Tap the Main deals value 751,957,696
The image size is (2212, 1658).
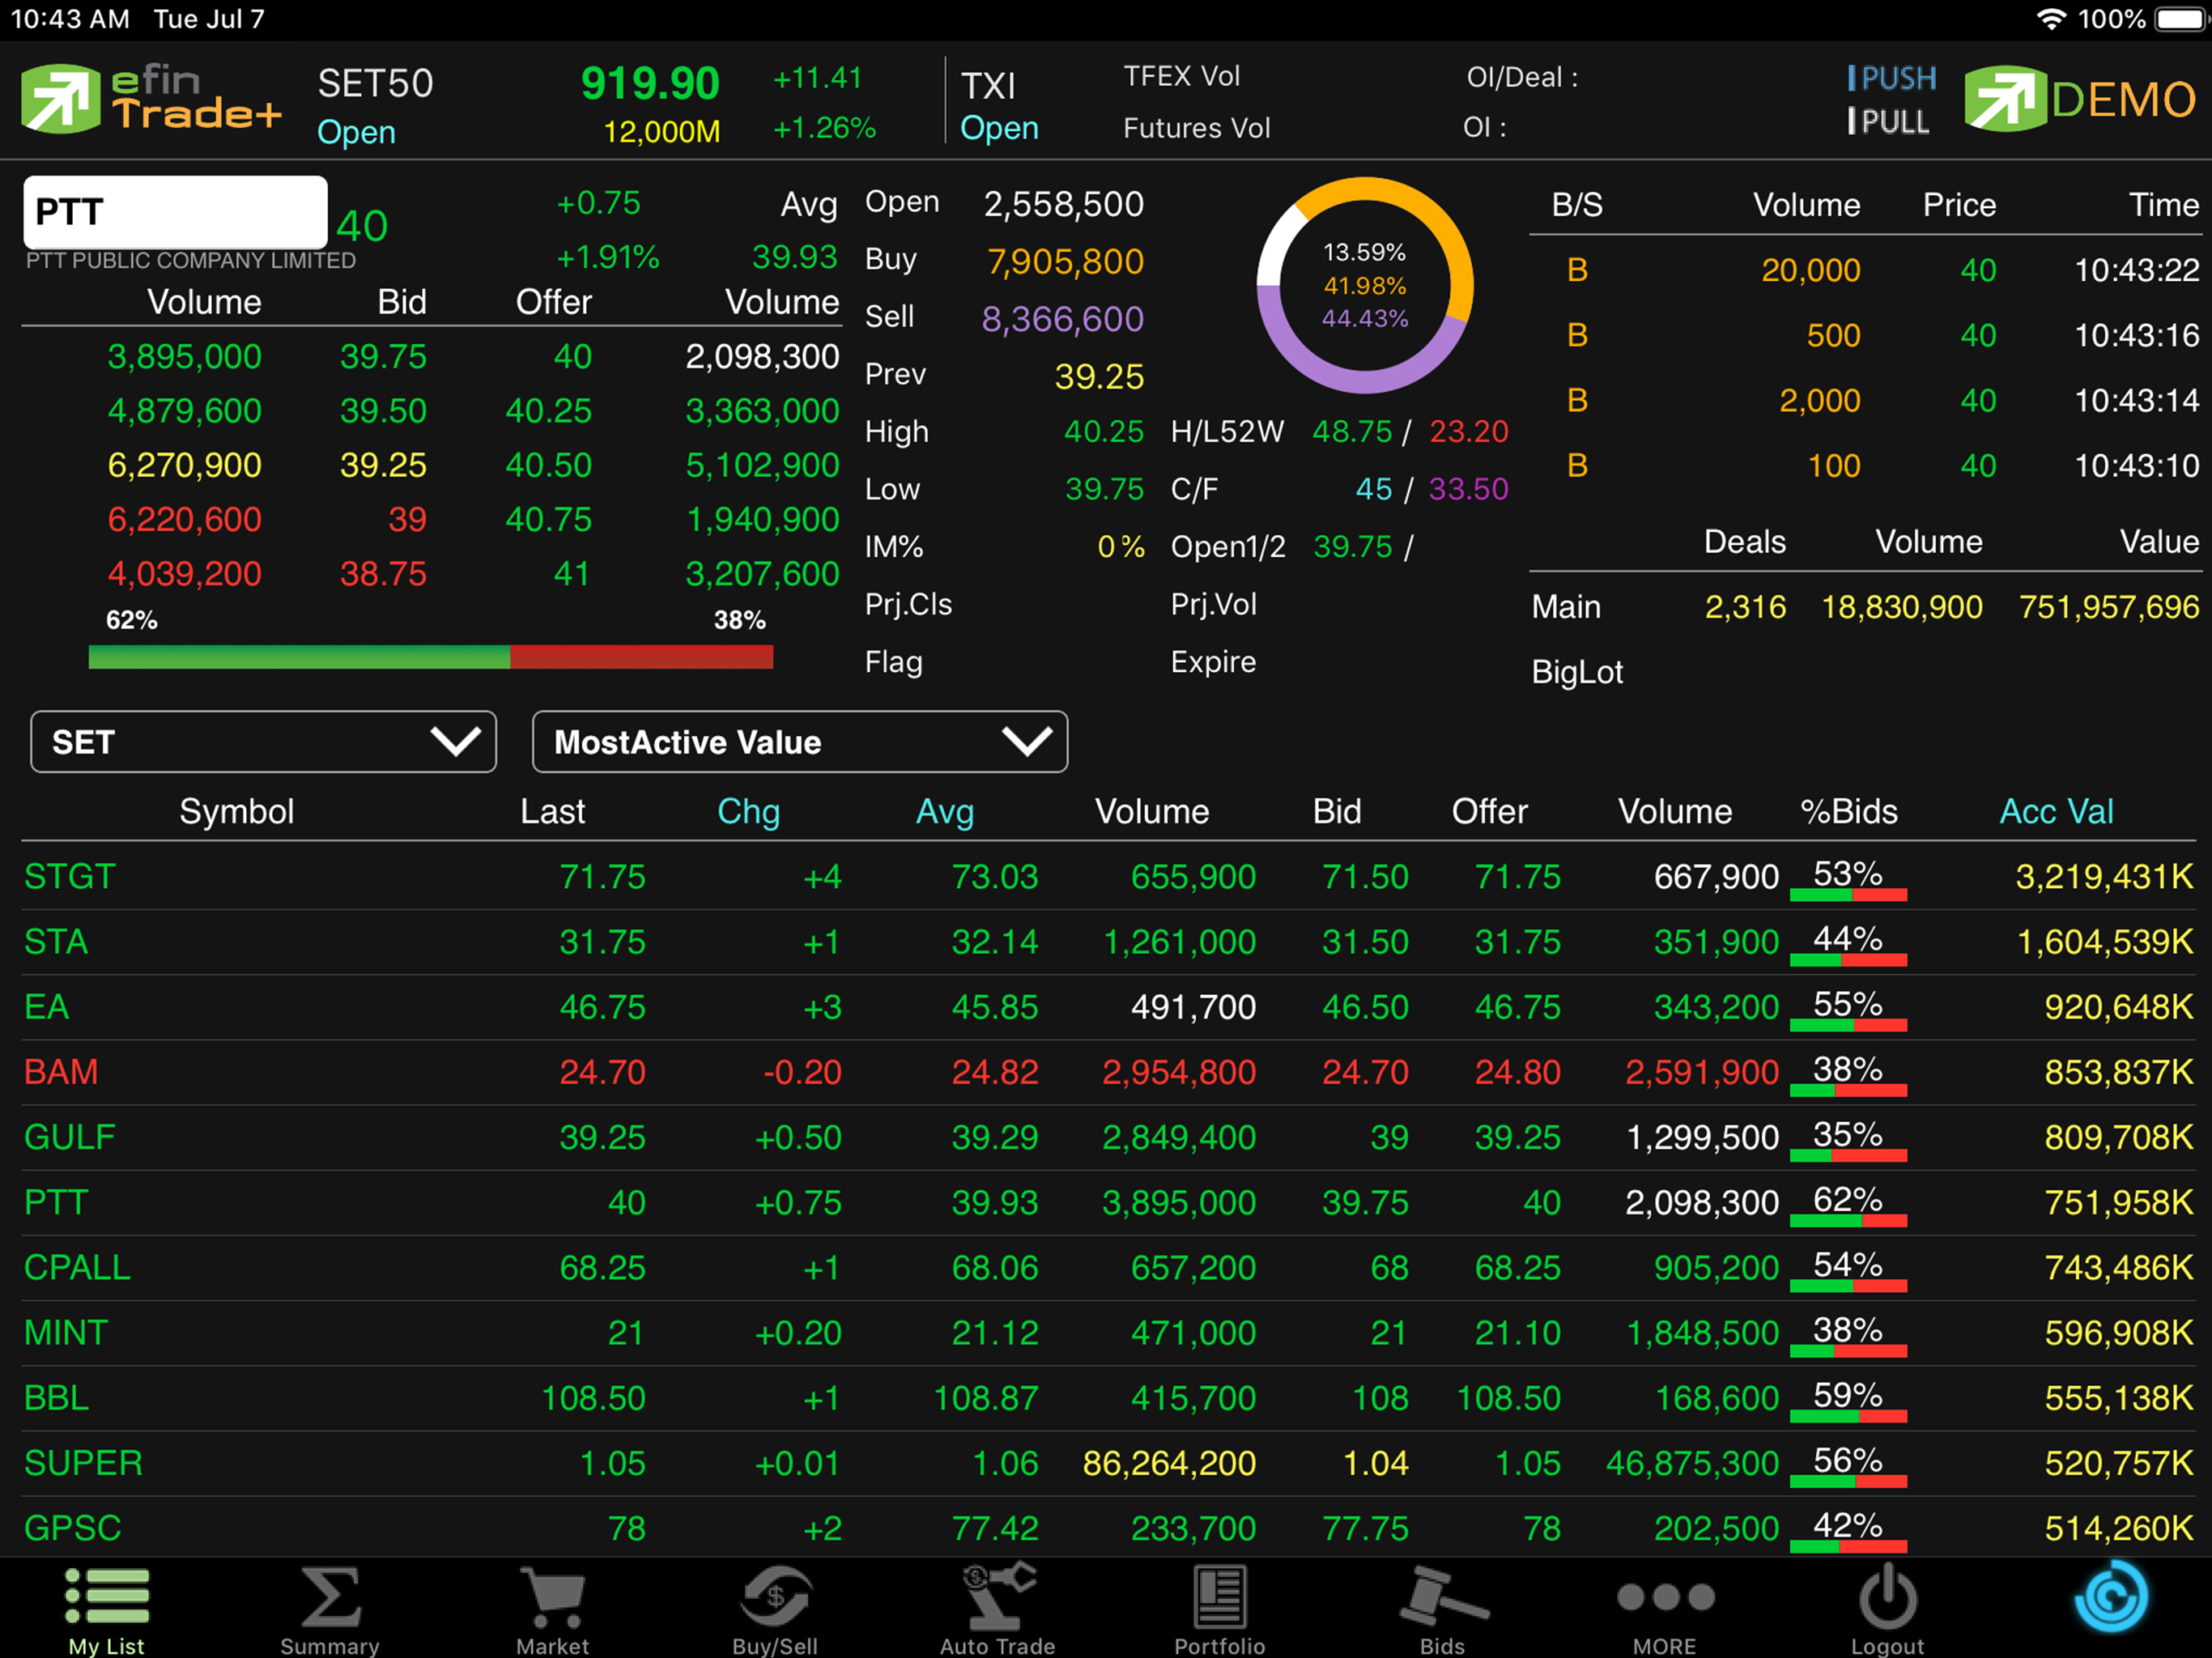coord(2109,607)
